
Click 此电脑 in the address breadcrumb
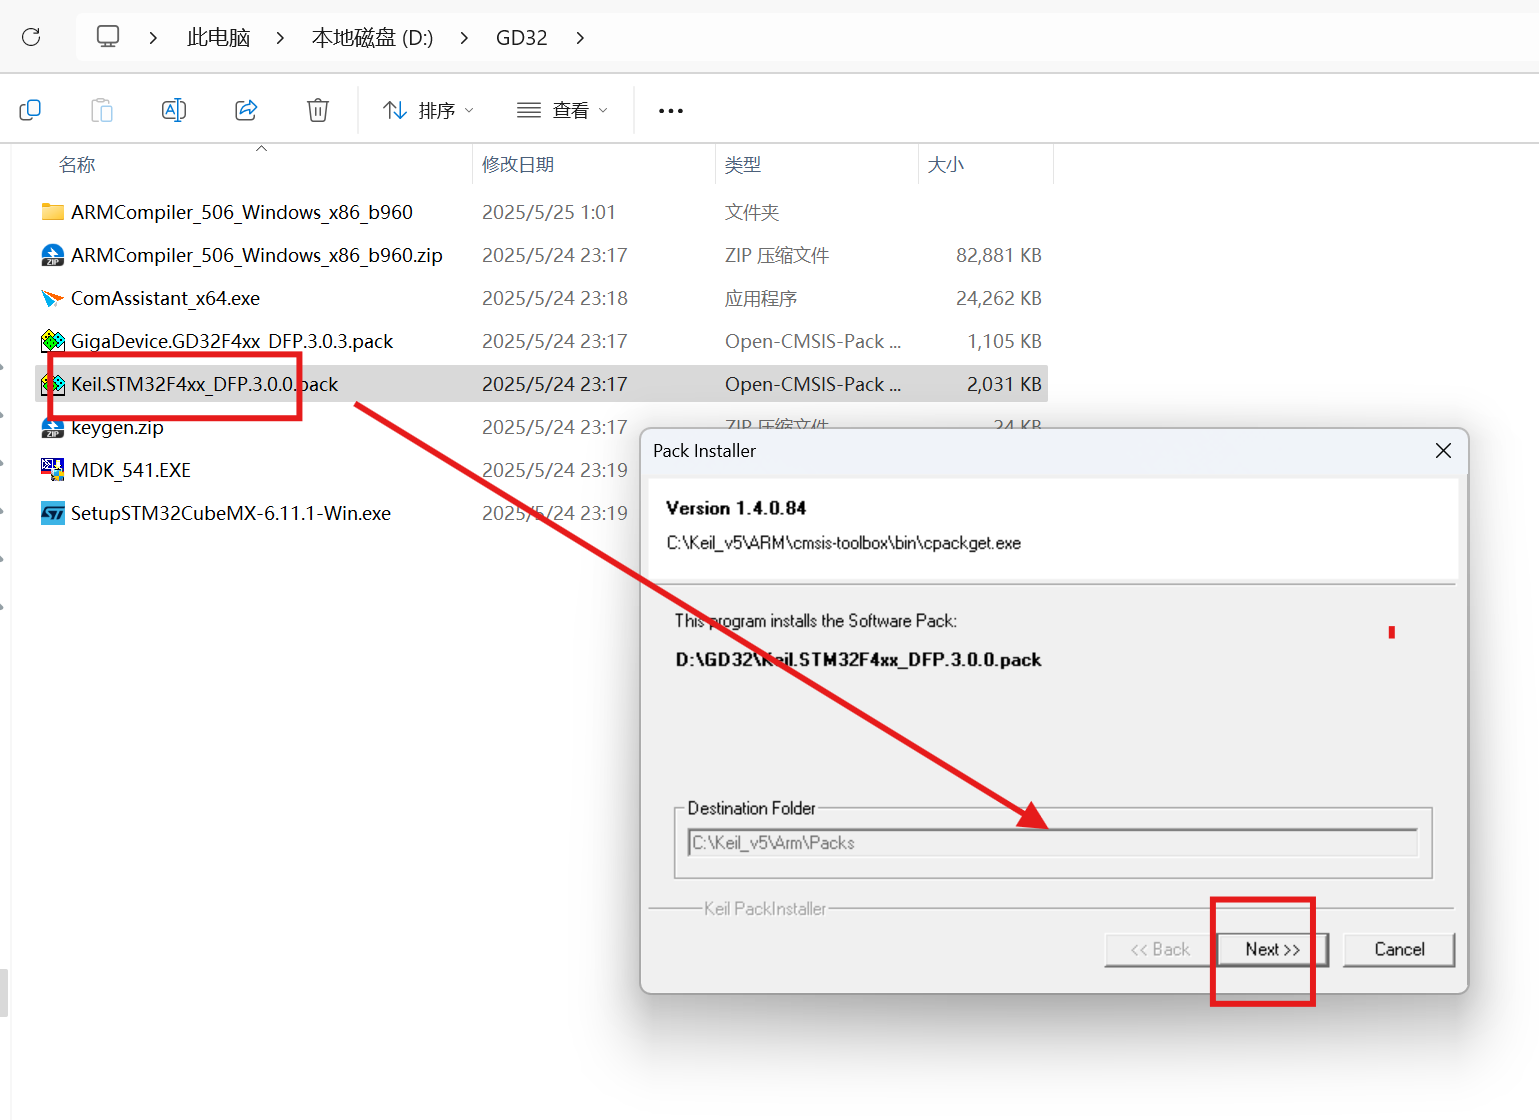(218, 38)
